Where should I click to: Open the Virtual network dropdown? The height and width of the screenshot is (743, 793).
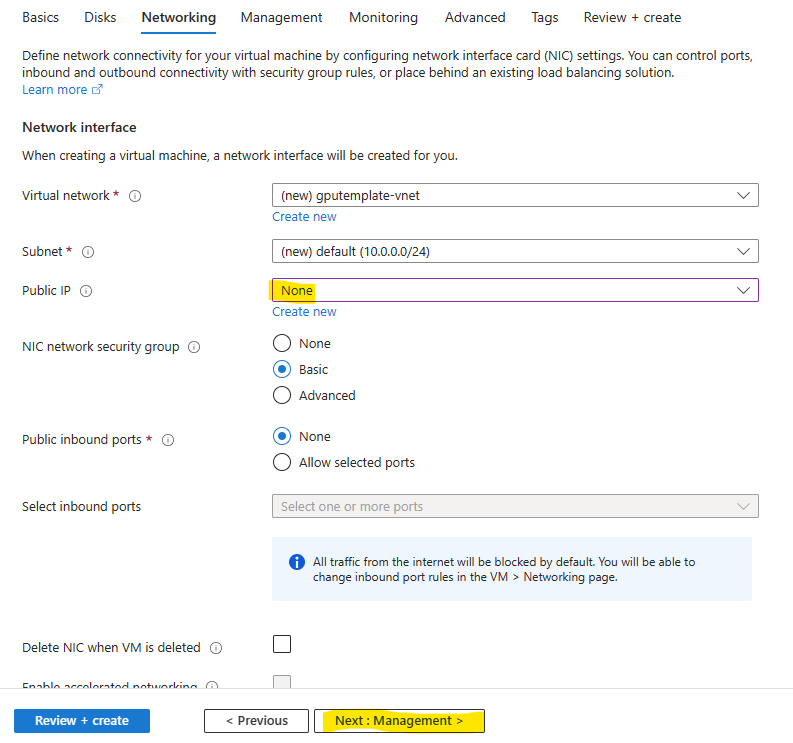point(515,195)
